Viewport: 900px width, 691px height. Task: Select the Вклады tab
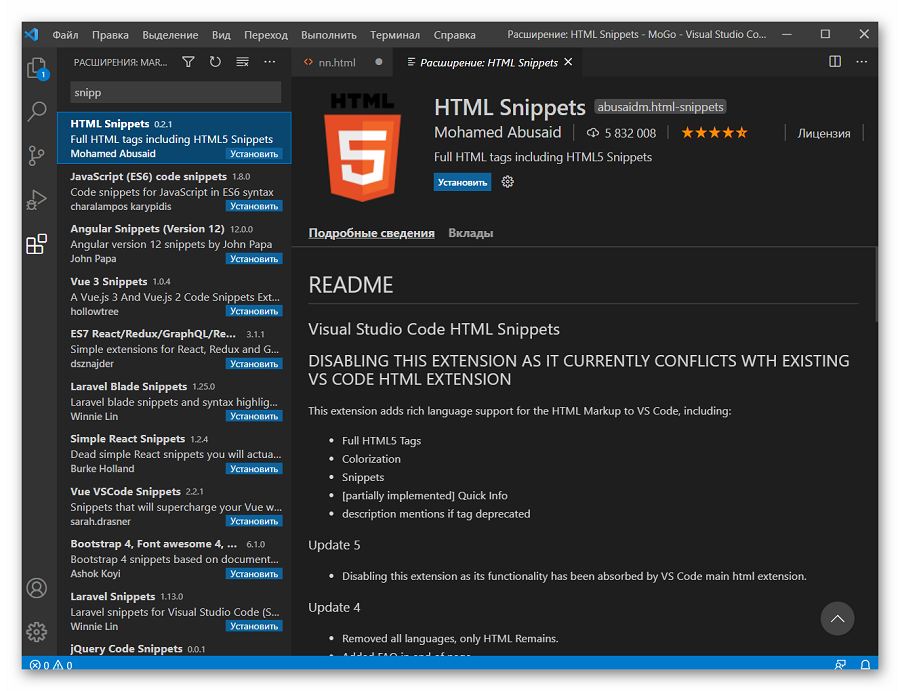coord(471,233)
